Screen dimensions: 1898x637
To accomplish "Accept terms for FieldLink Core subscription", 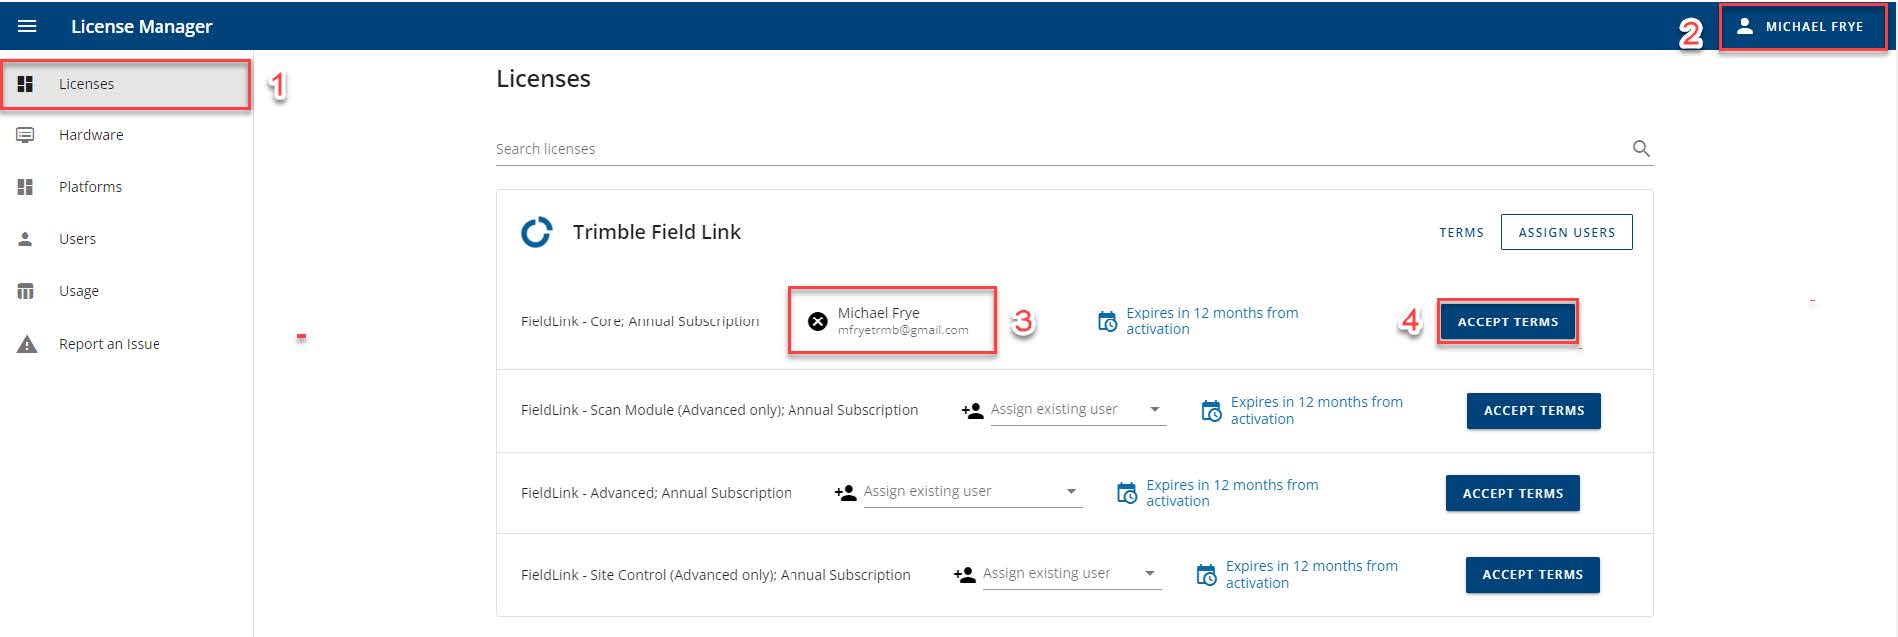I will pyautogui.click(x=1507, y=322).
